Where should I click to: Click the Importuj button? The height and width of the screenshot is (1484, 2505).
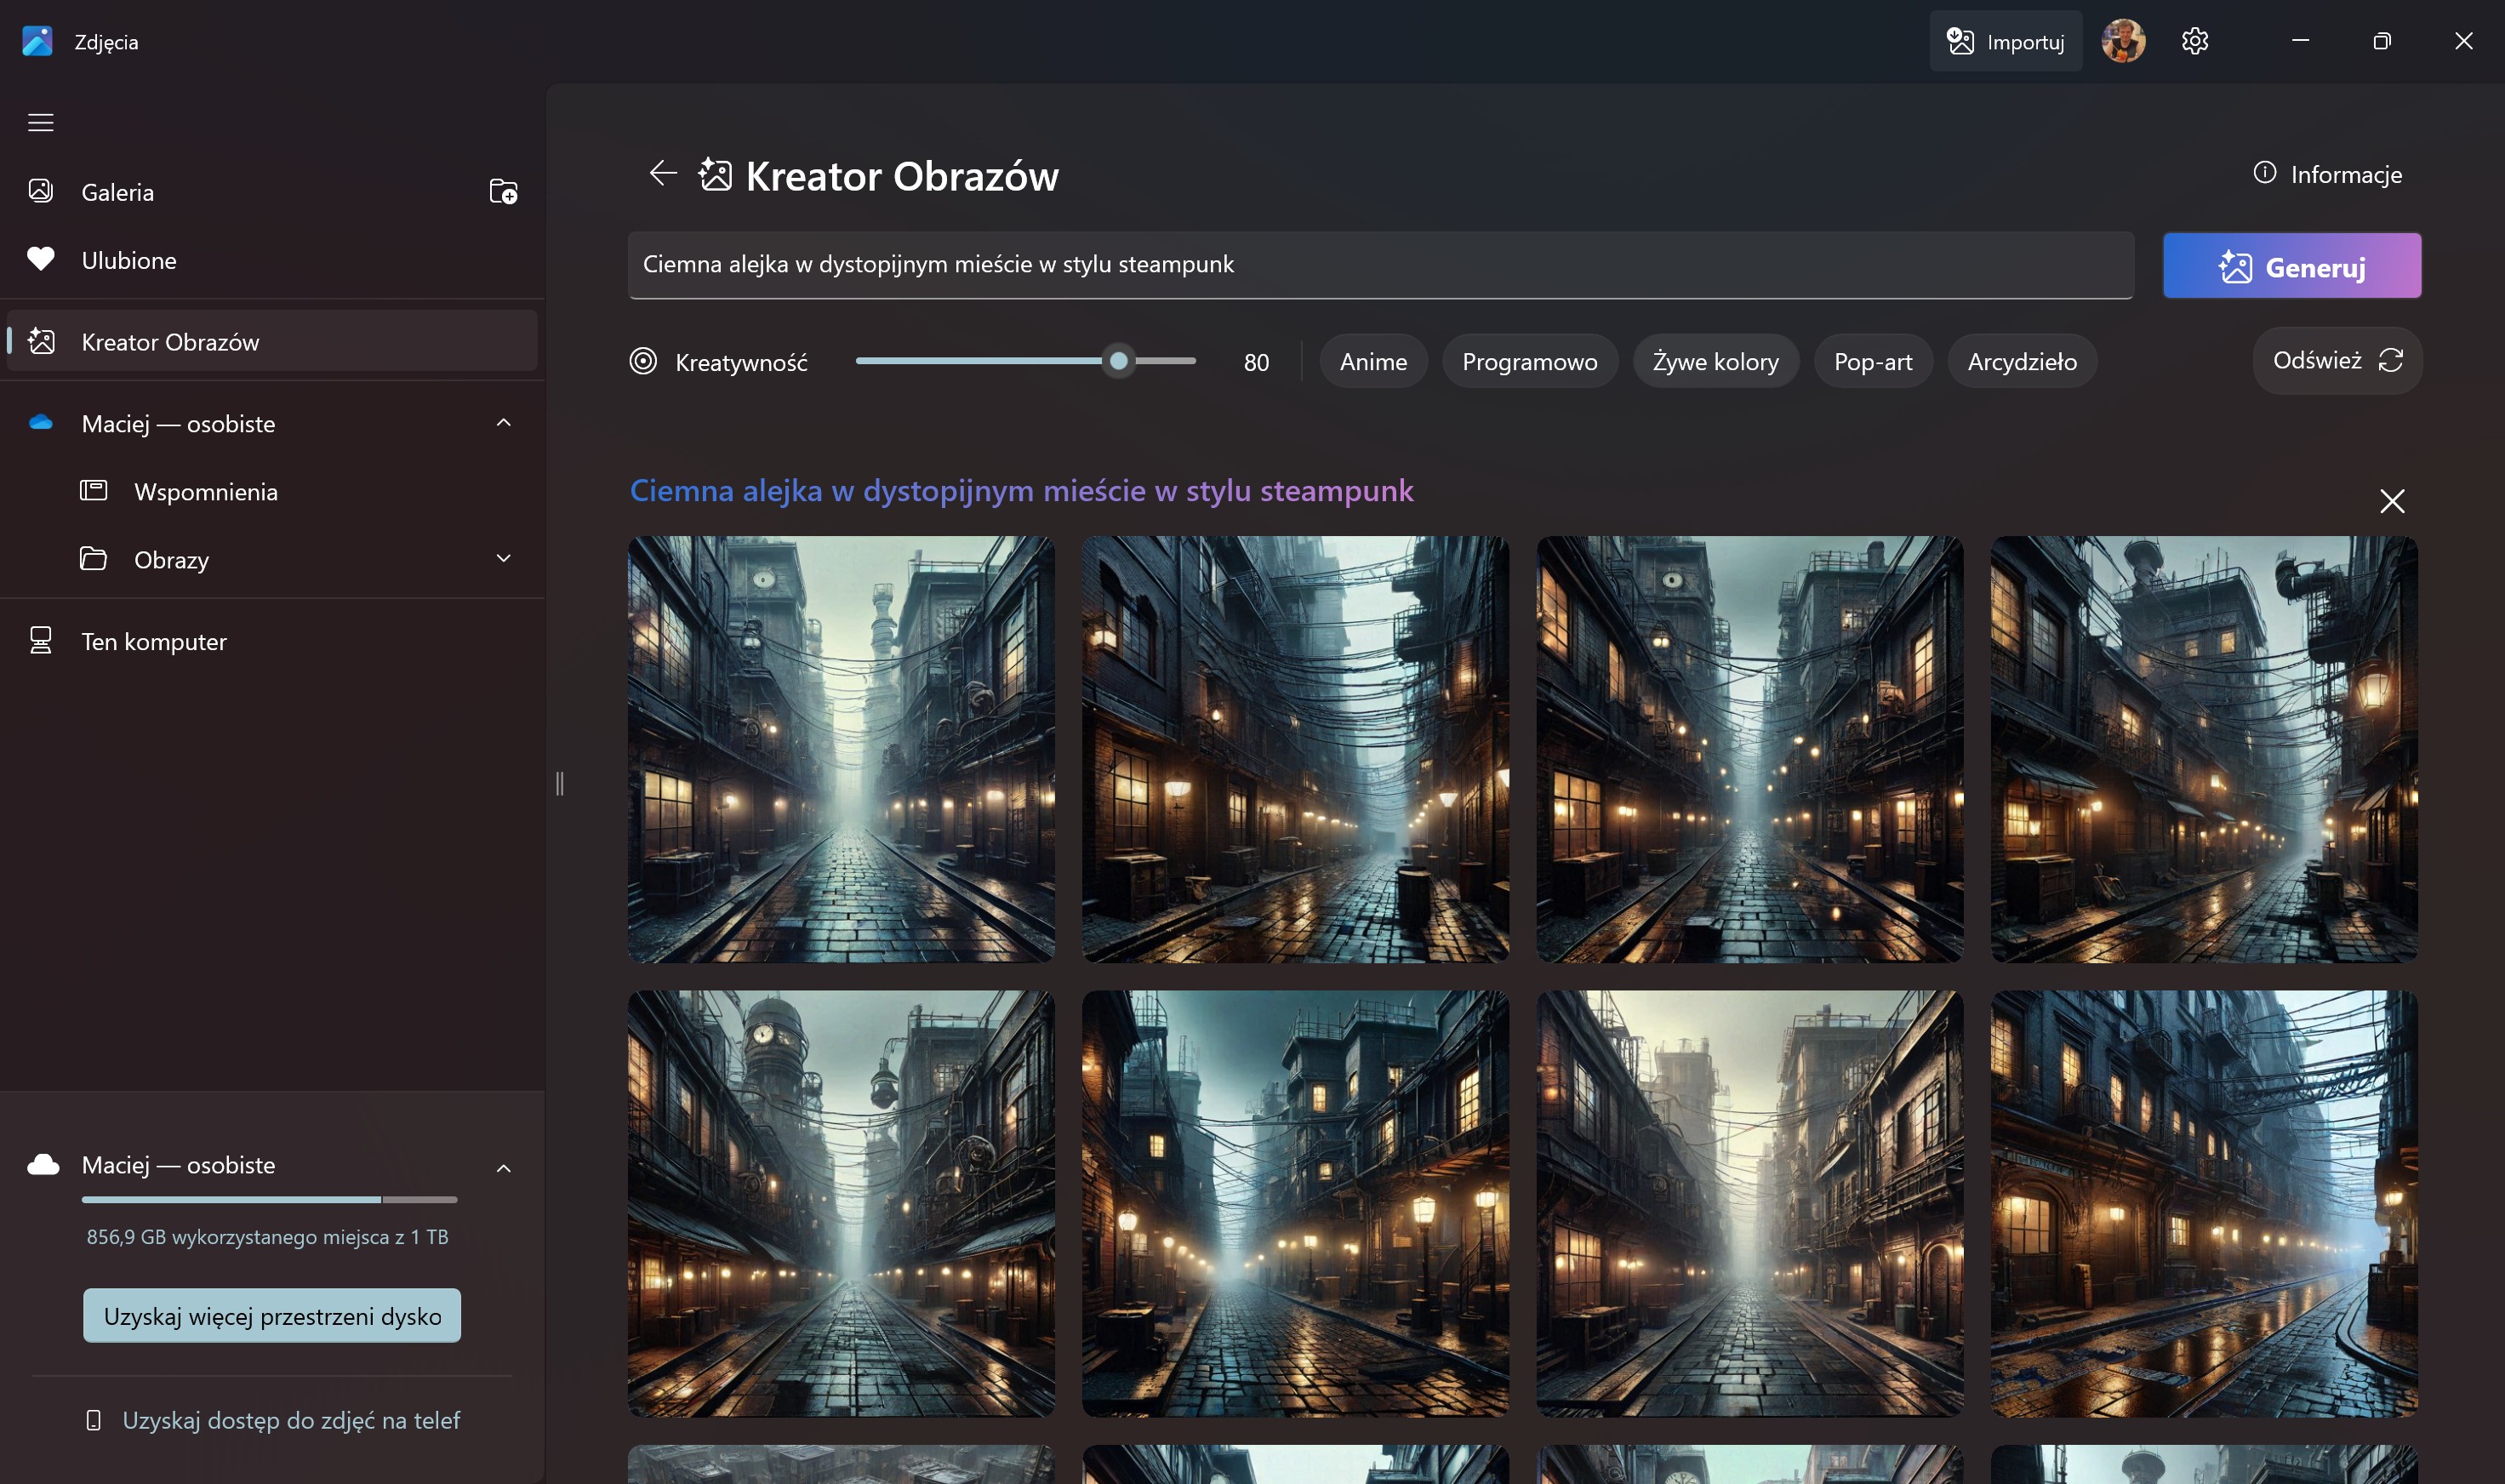tap(2005, 41)
